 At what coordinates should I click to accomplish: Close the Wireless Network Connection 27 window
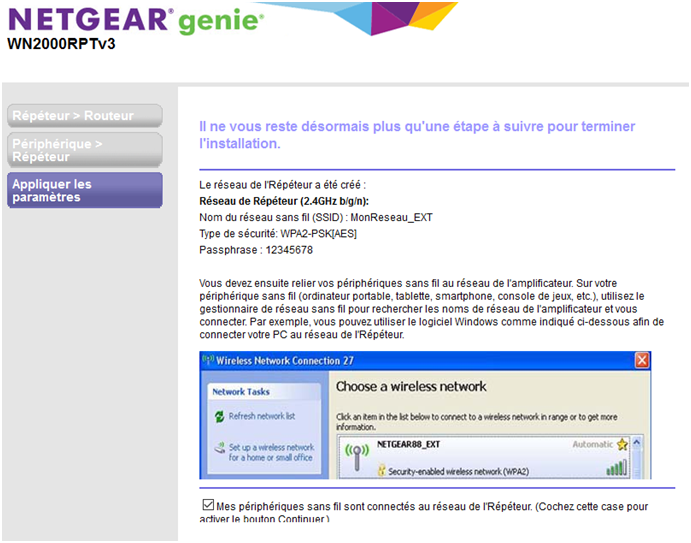coord(642,361)
